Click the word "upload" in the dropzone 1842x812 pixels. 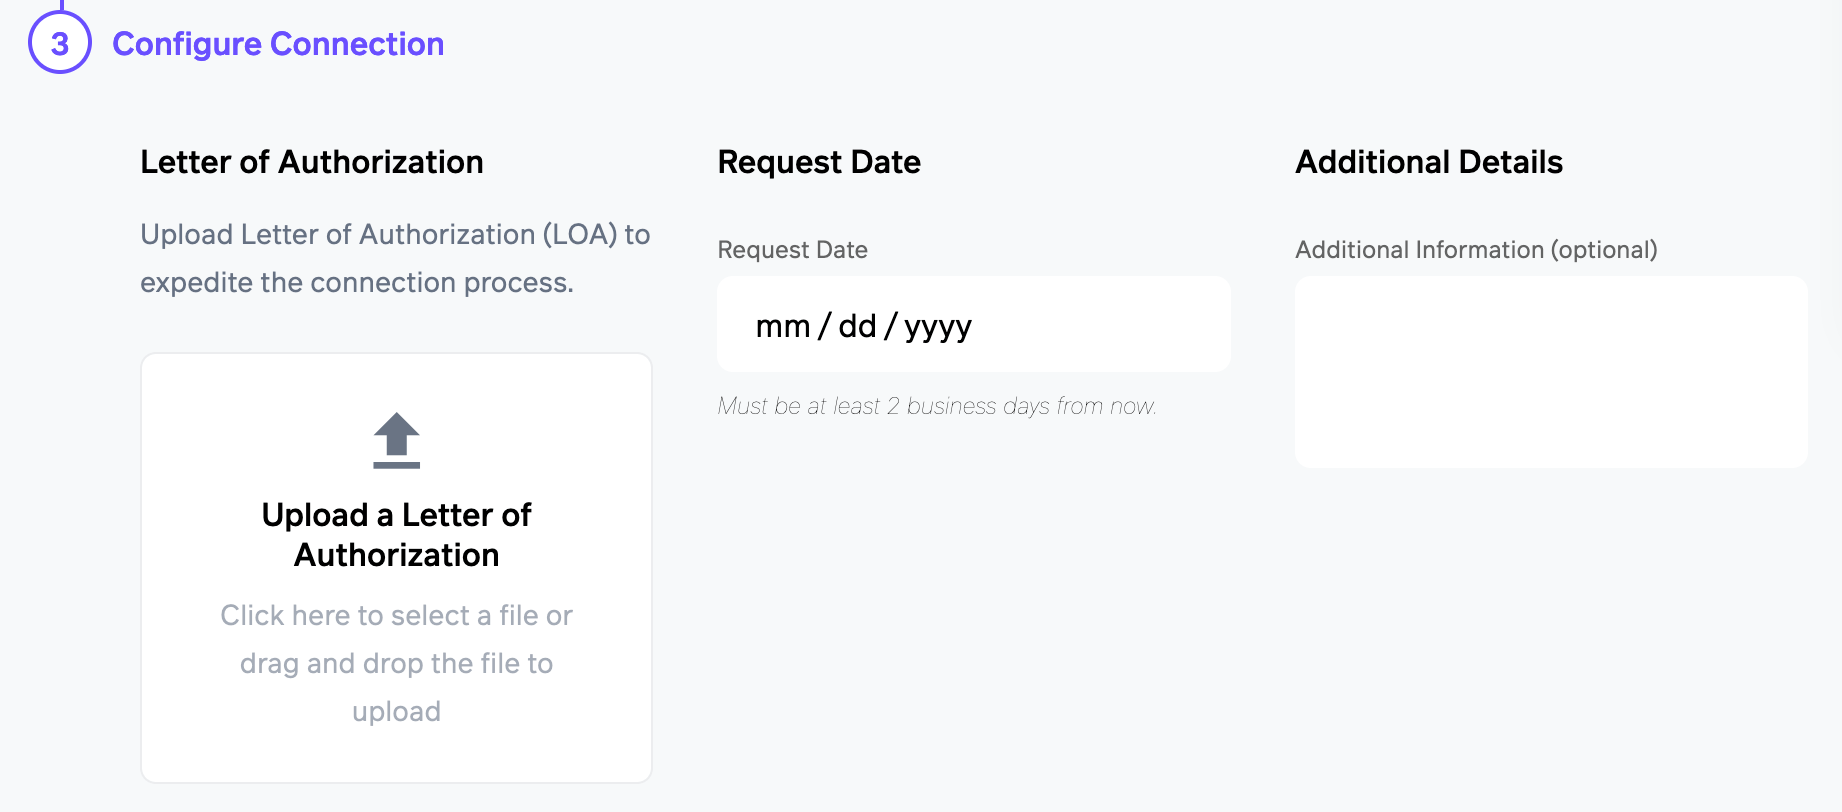click(x=396, y=711)
